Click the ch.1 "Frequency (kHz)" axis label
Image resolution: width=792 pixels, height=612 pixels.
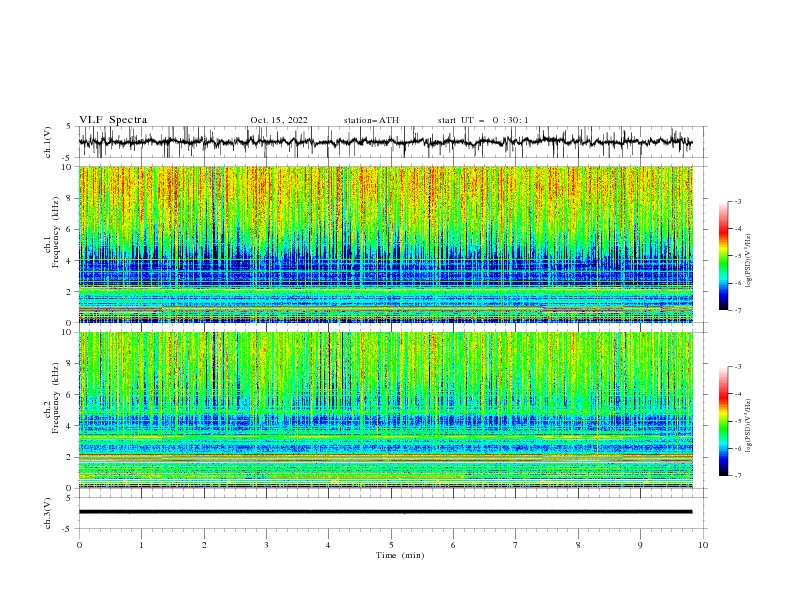pyautogui.click(x=55, y=234)
